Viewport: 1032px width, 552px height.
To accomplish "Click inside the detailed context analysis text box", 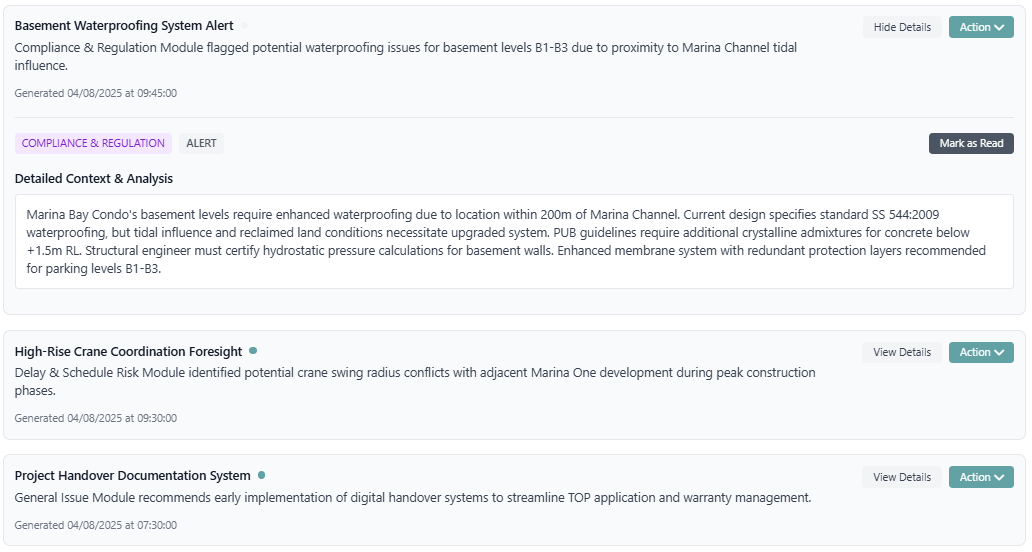I will coord(514,241).
